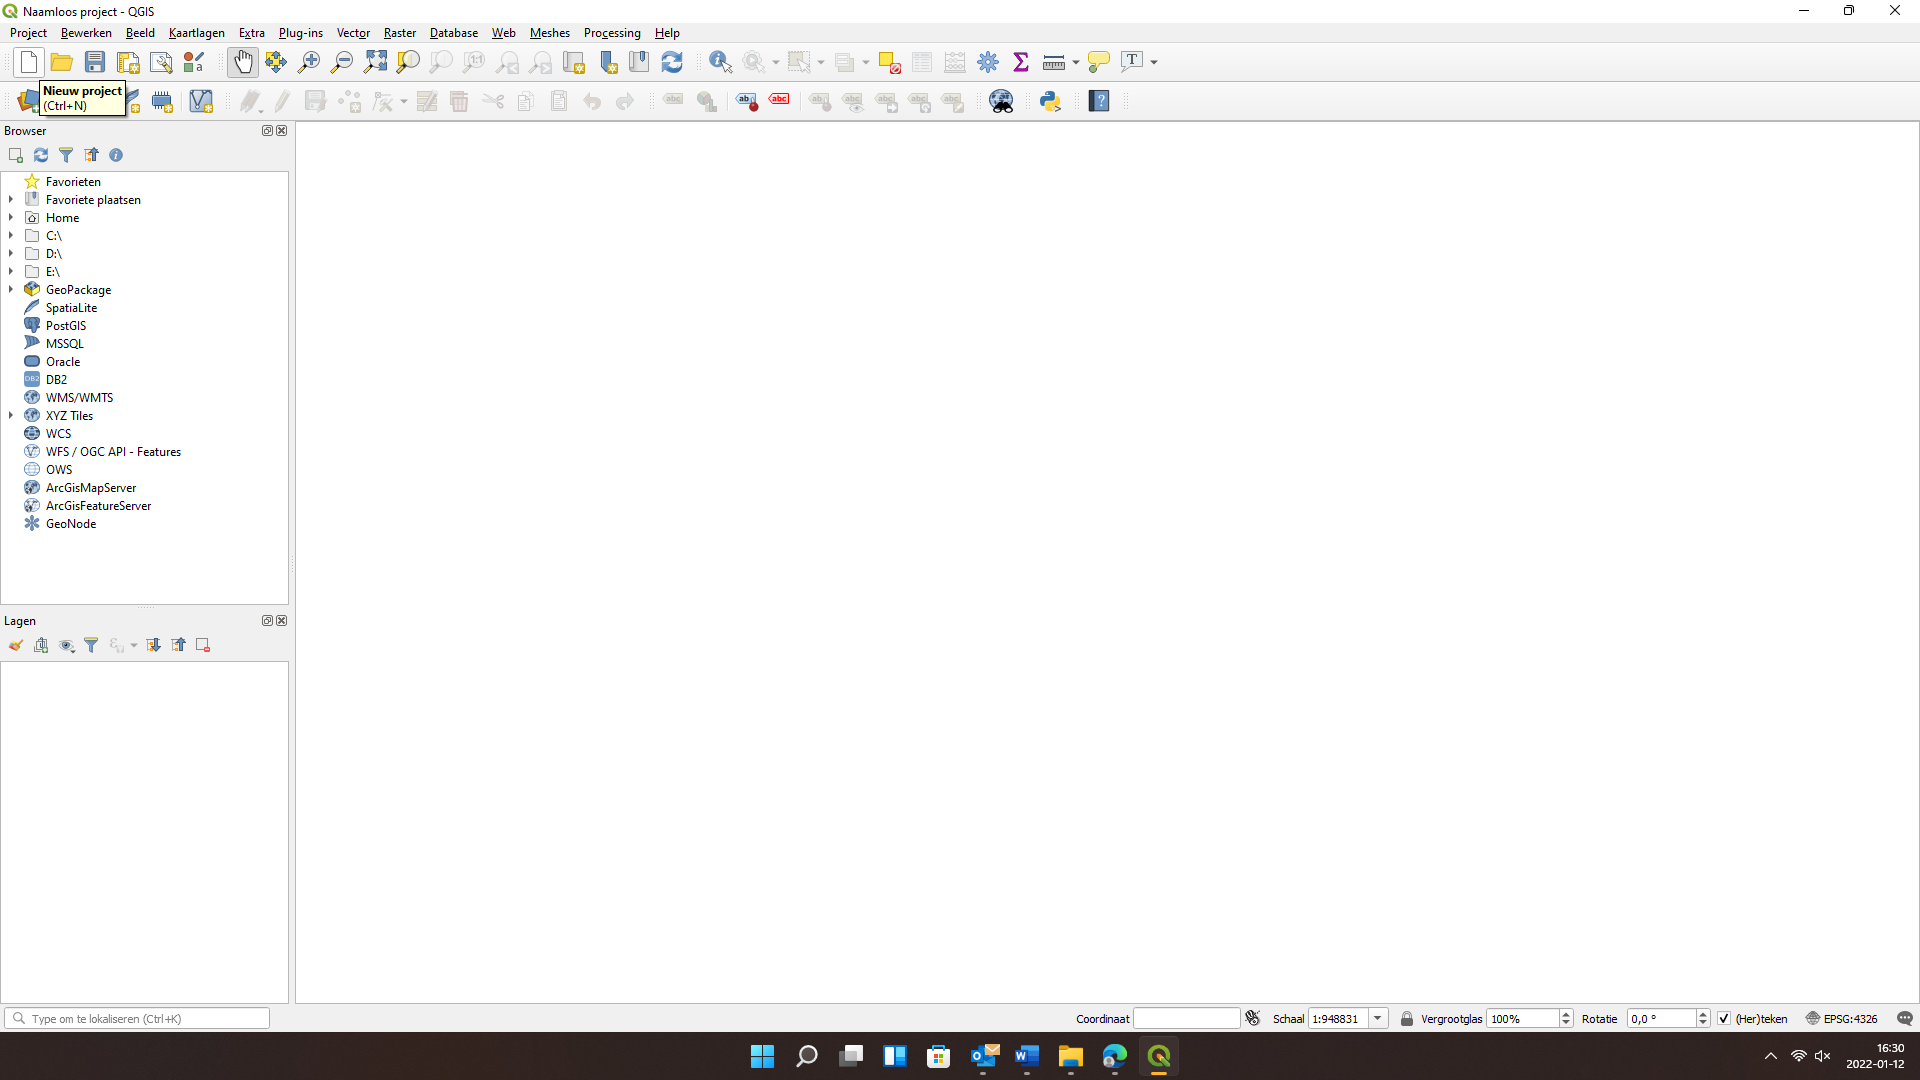Select the Measure Line ruler tool
Viewport: 1920px width, 1080px height.
click(1054, 62)
